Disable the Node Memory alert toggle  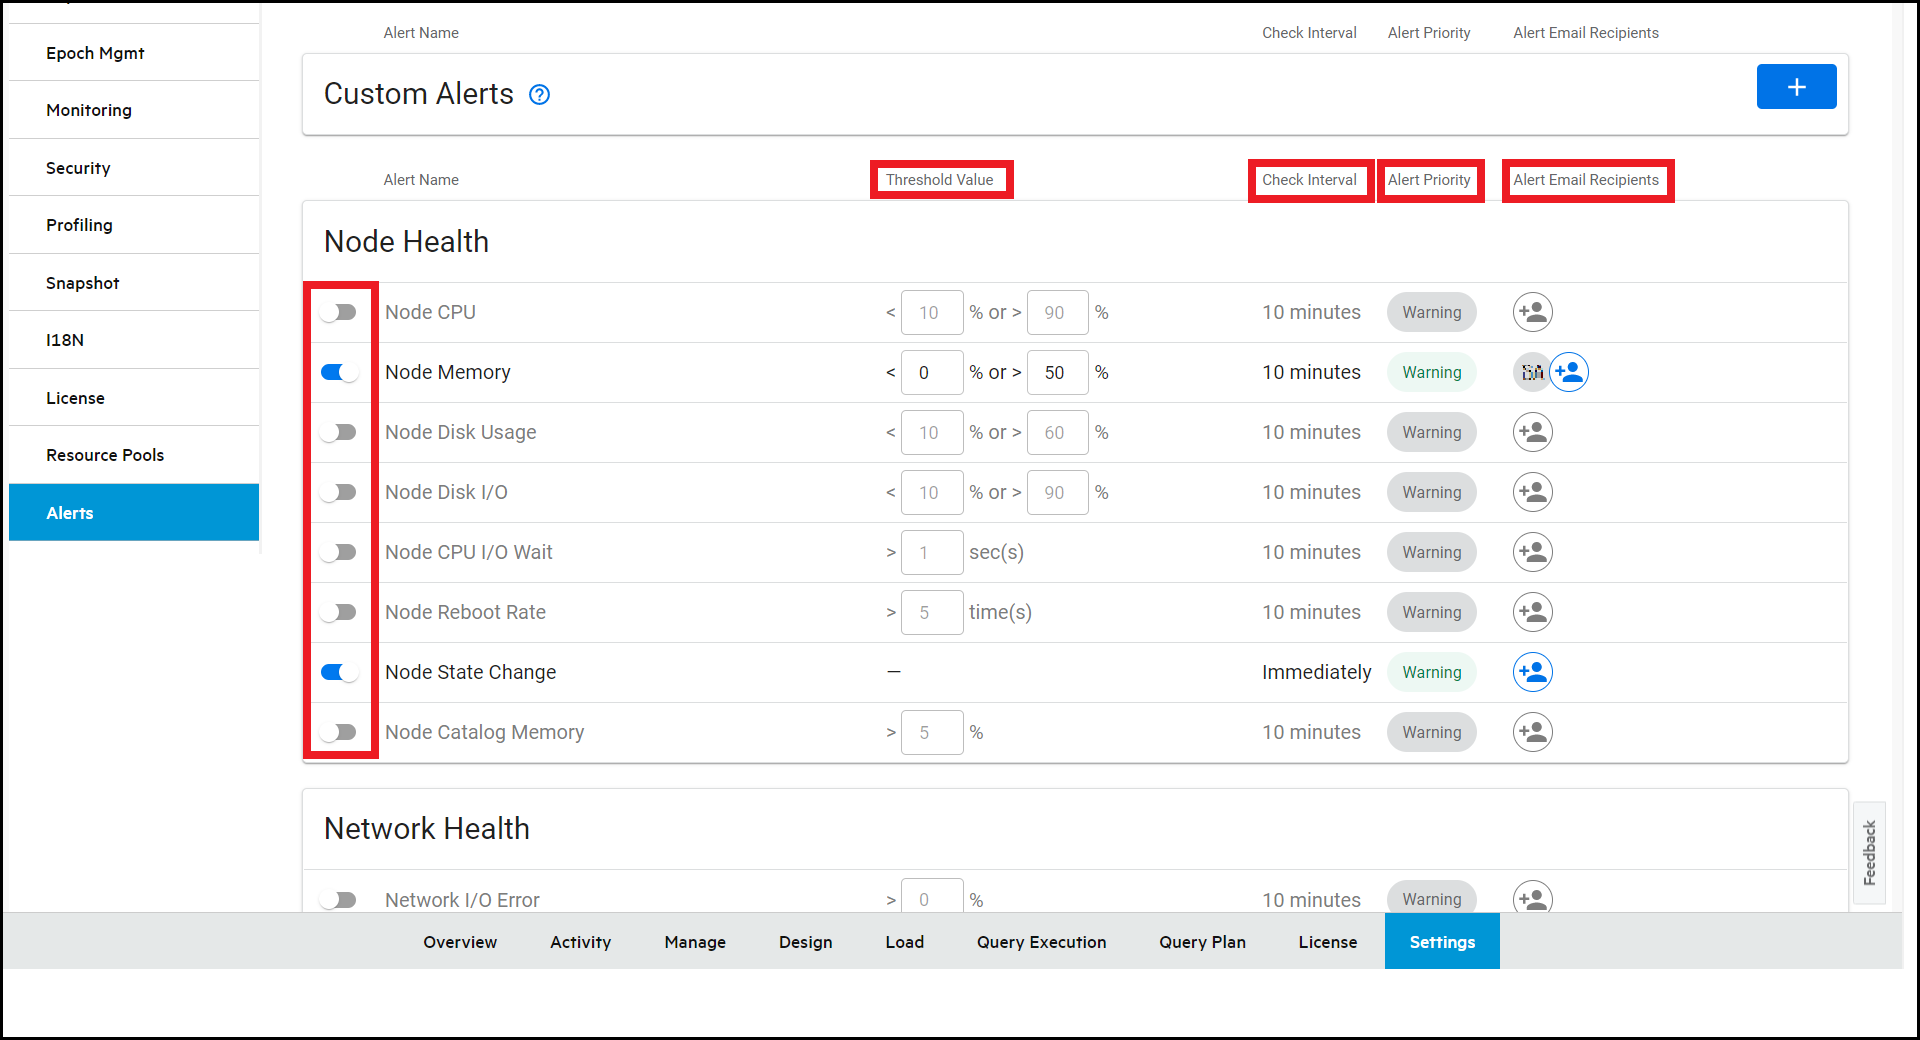(x=339, y=373)
